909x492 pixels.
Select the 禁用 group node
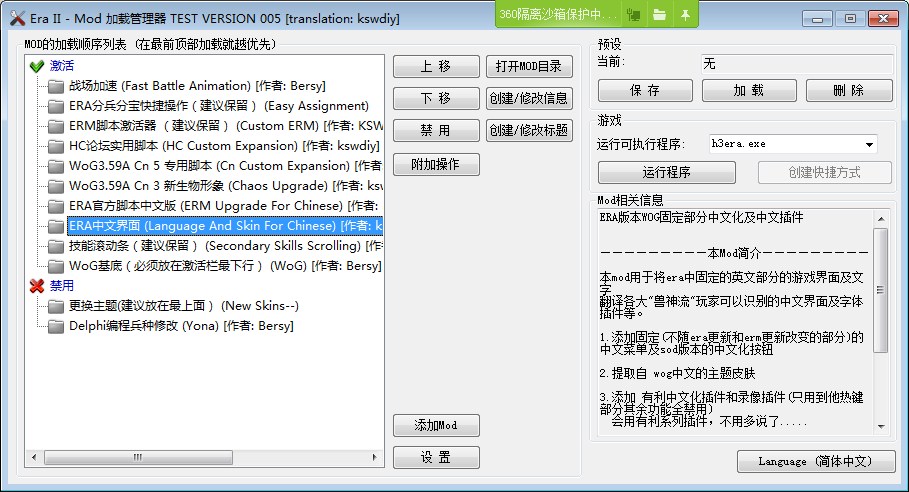pos(61,286)
